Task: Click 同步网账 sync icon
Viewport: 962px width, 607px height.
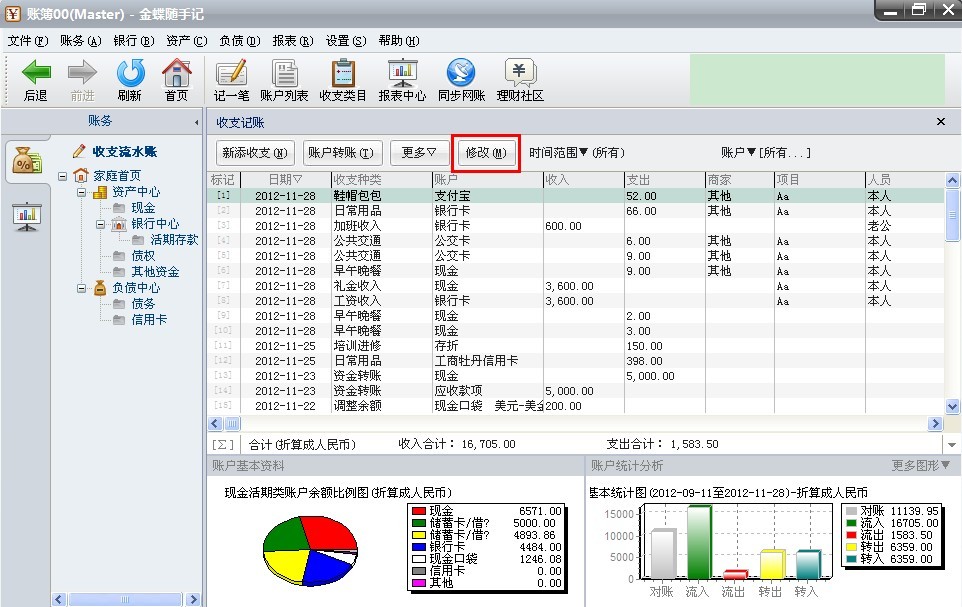Action: (x=461, y=73)
